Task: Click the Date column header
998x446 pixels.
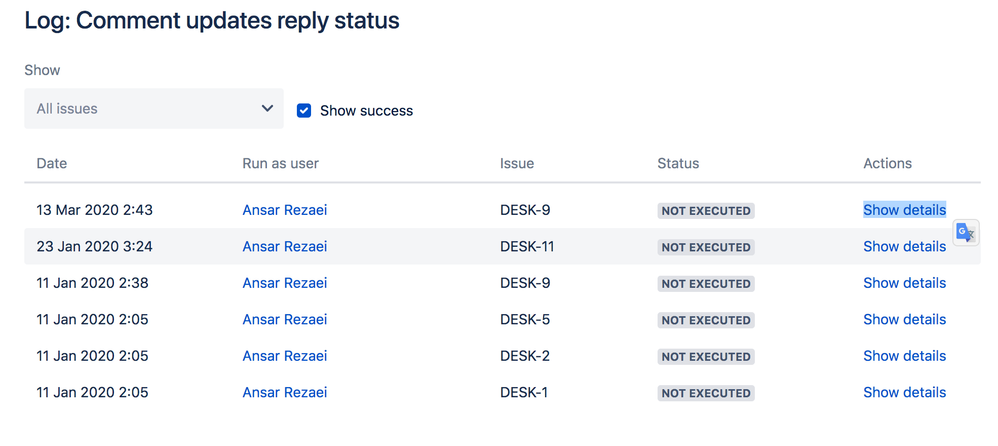Action: pos(52,163)
